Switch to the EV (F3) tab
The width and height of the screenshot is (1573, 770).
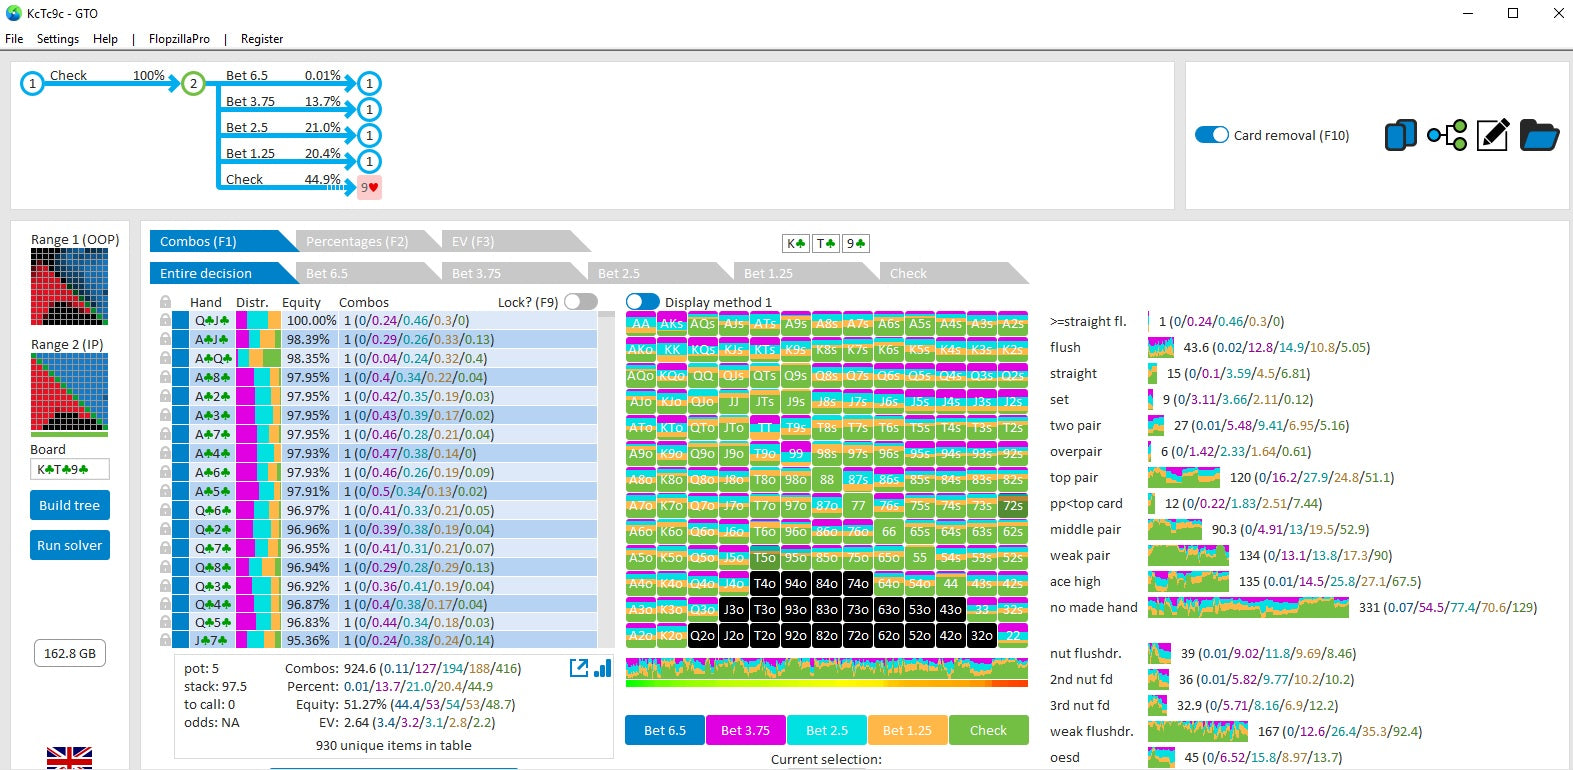(x=473, y=241)
